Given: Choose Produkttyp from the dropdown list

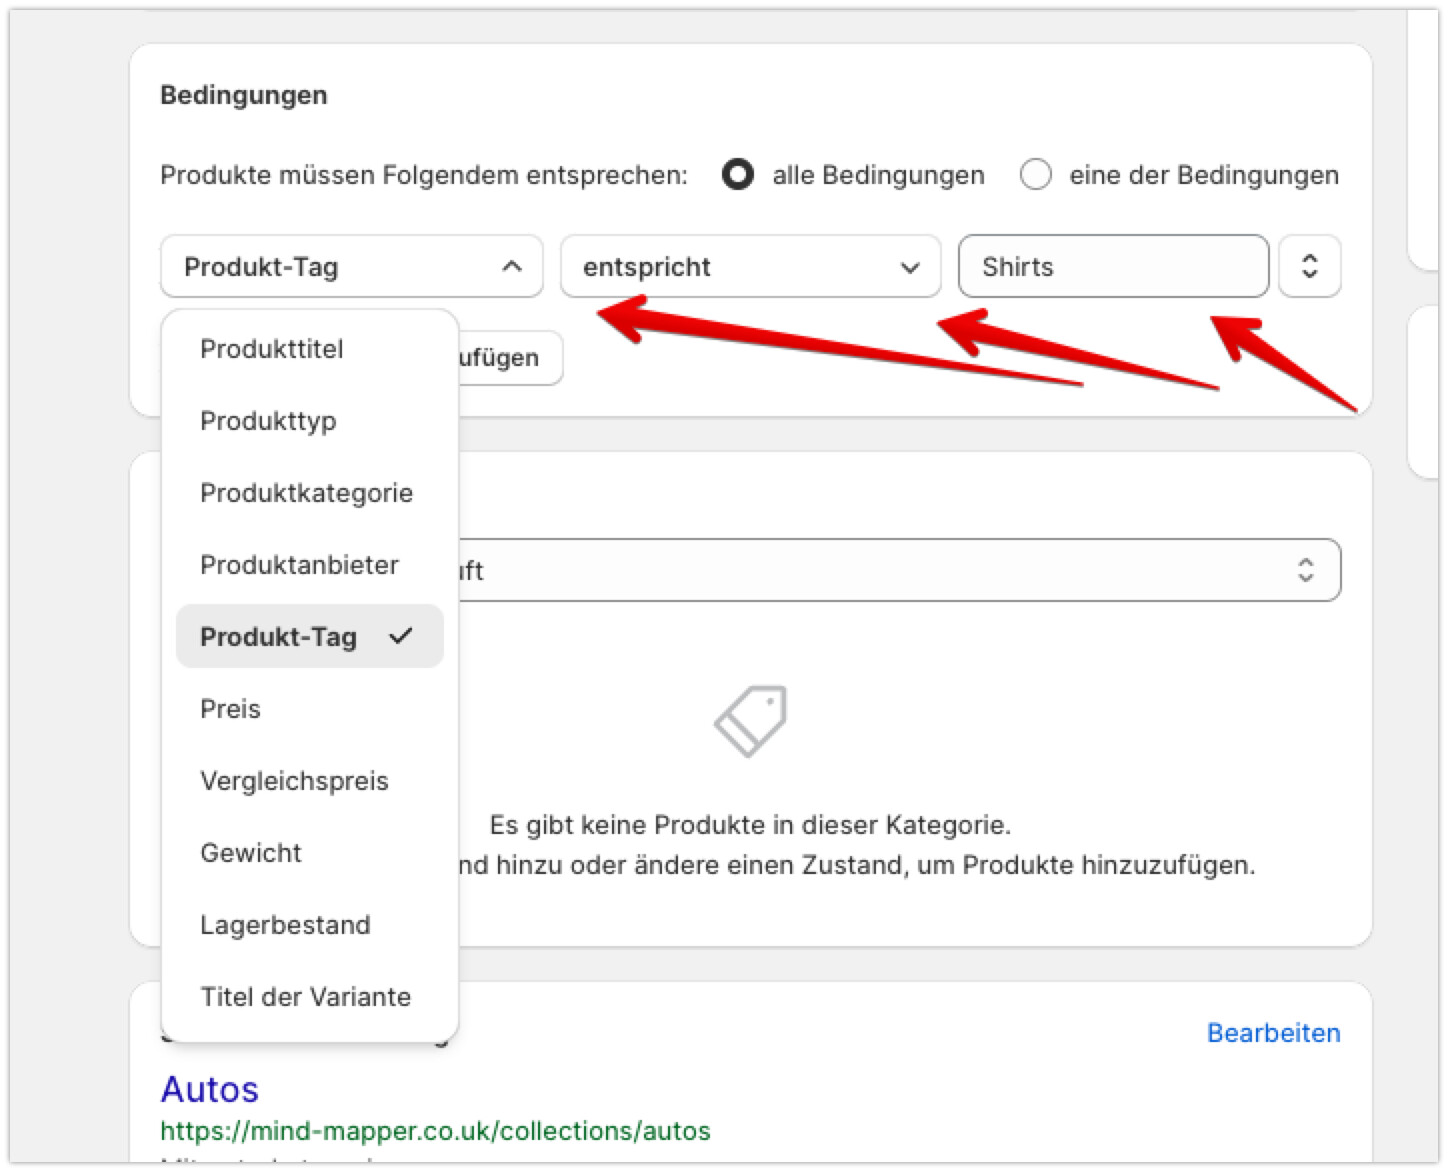Looking at the screenshot, I should (268, 421).
